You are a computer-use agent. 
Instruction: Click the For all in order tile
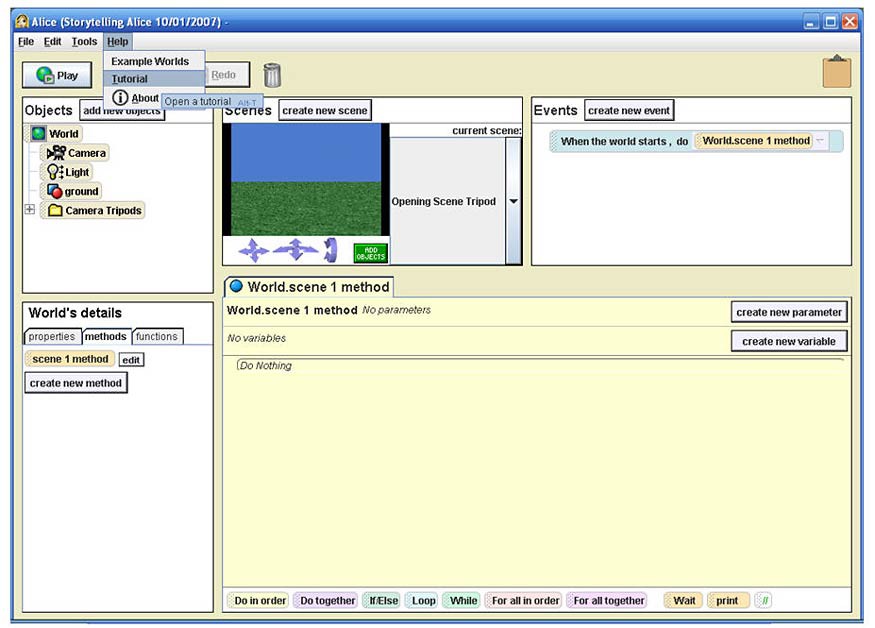[525, 601]
